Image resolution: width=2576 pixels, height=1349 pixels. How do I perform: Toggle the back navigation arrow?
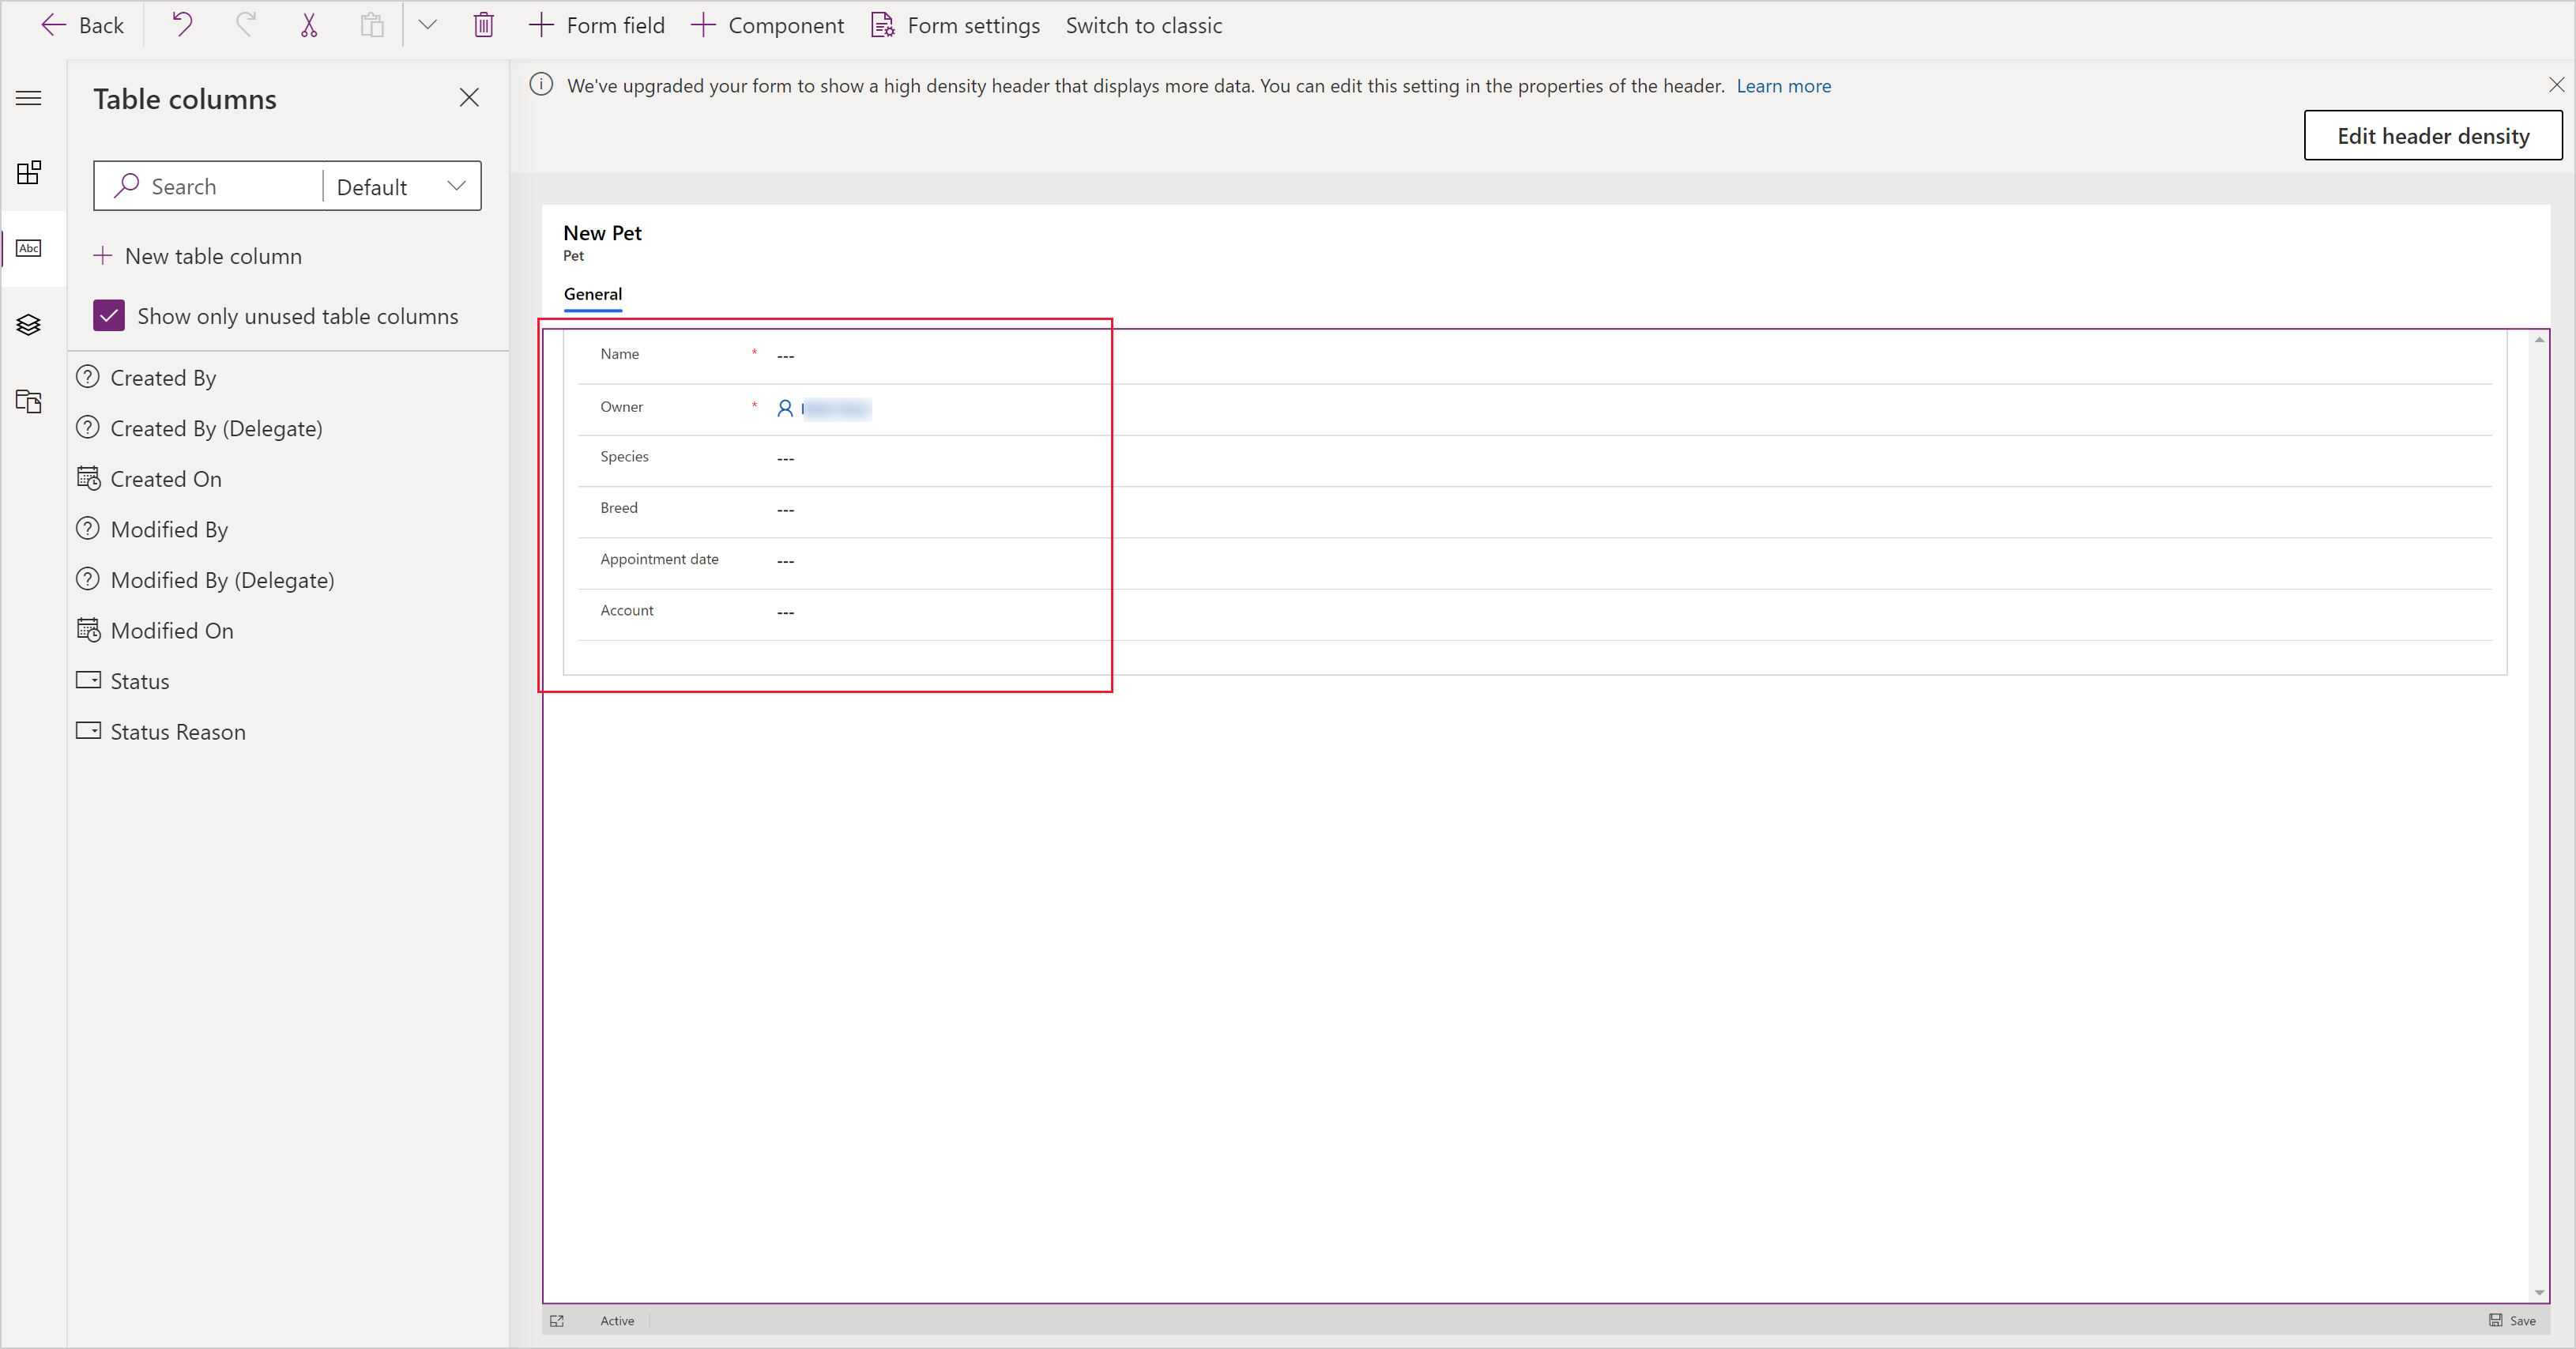click(53, 24)
